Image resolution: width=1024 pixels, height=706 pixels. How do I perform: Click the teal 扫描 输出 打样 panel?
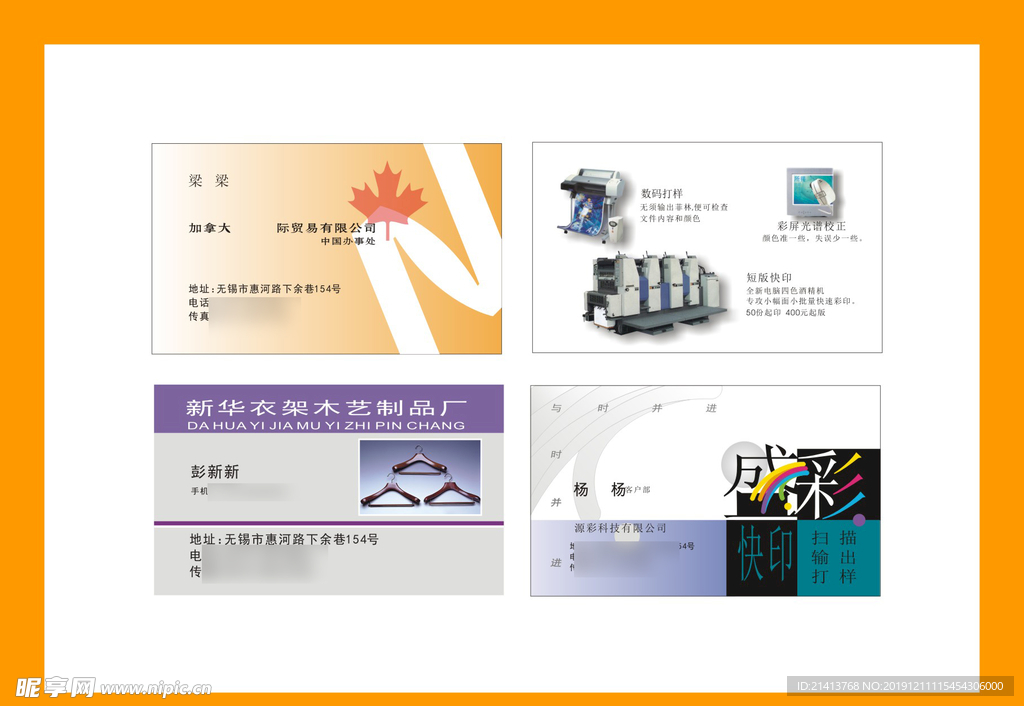pyautogui.click(x=838, y=558)
